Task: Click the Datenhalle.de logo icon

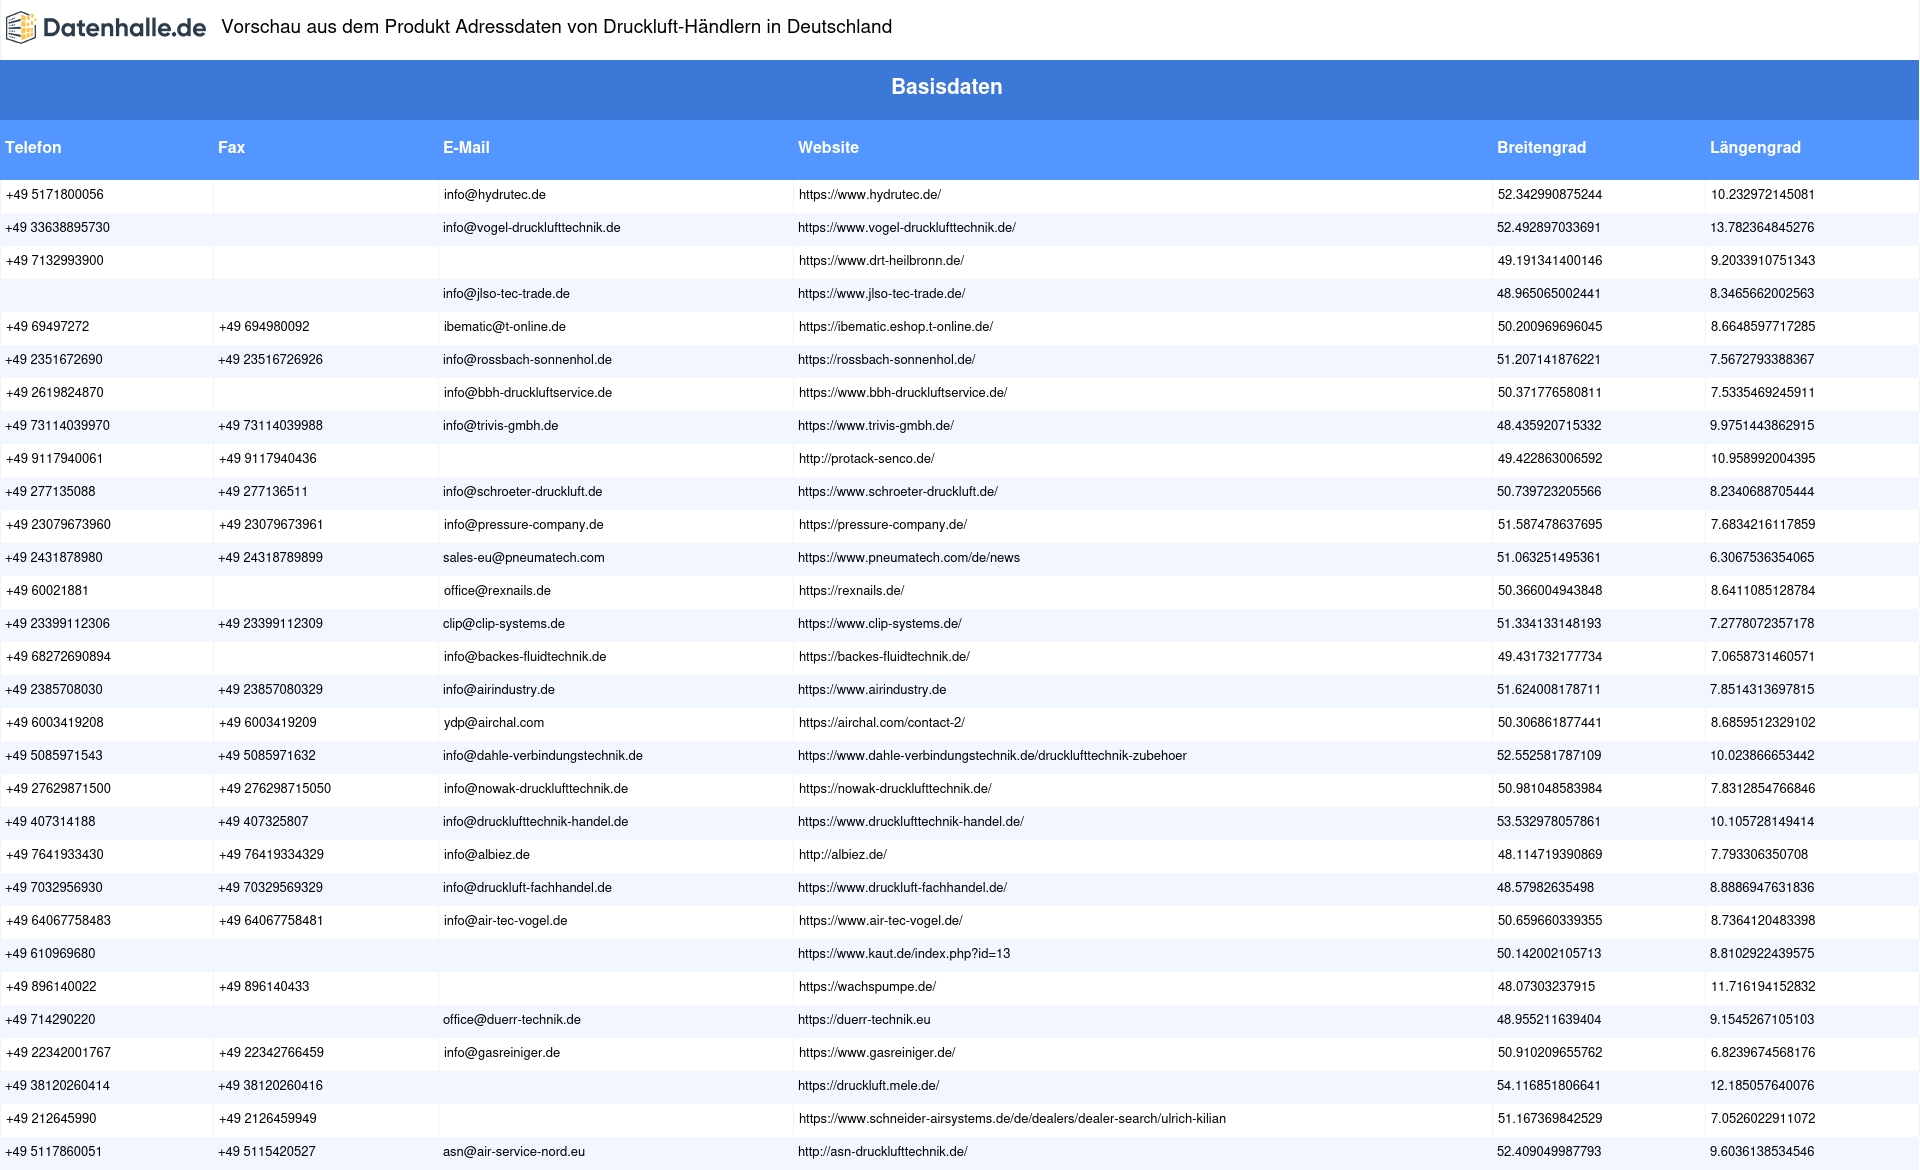Action: pos(21,28)
